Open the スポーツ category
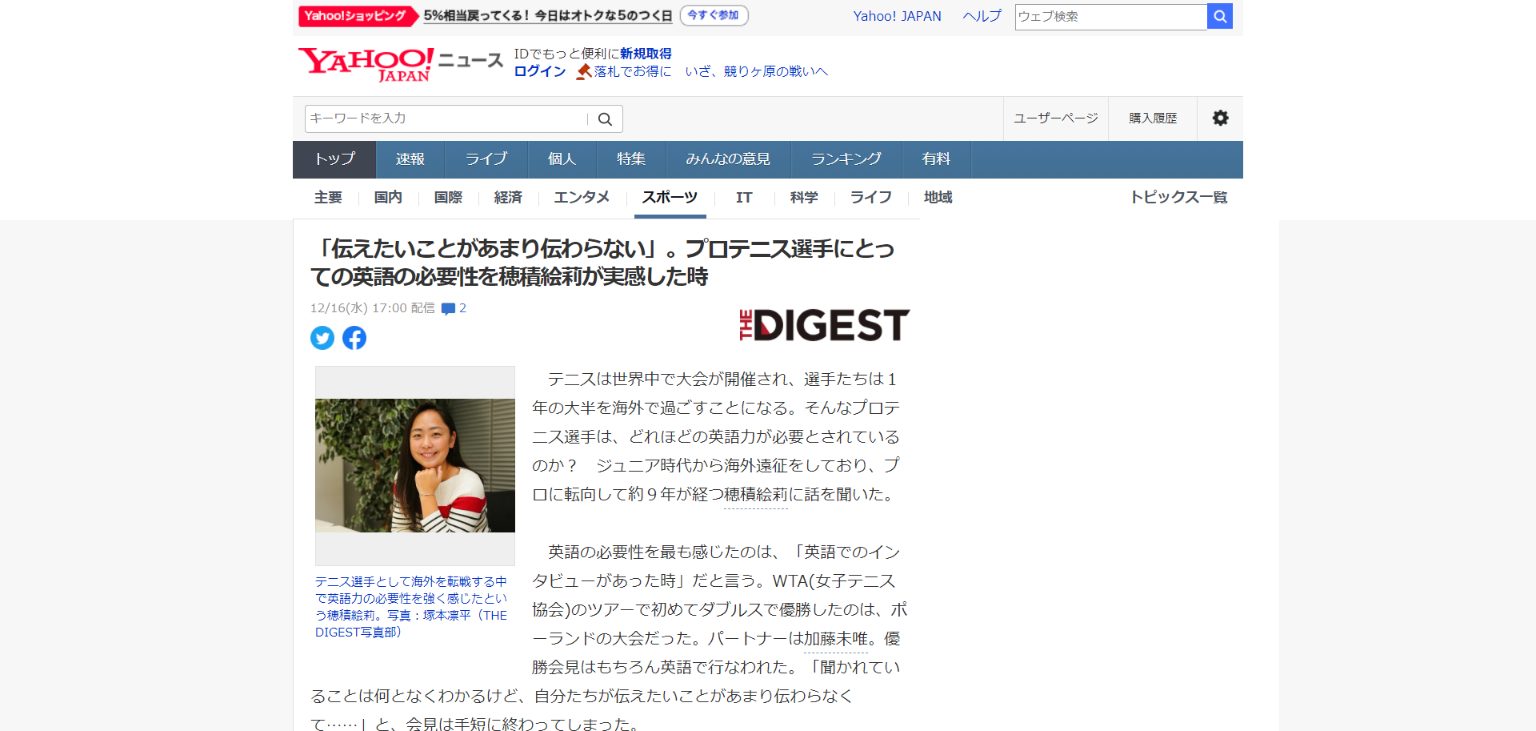The width and height of the screenshot is (1536, 731). [670, 198]
